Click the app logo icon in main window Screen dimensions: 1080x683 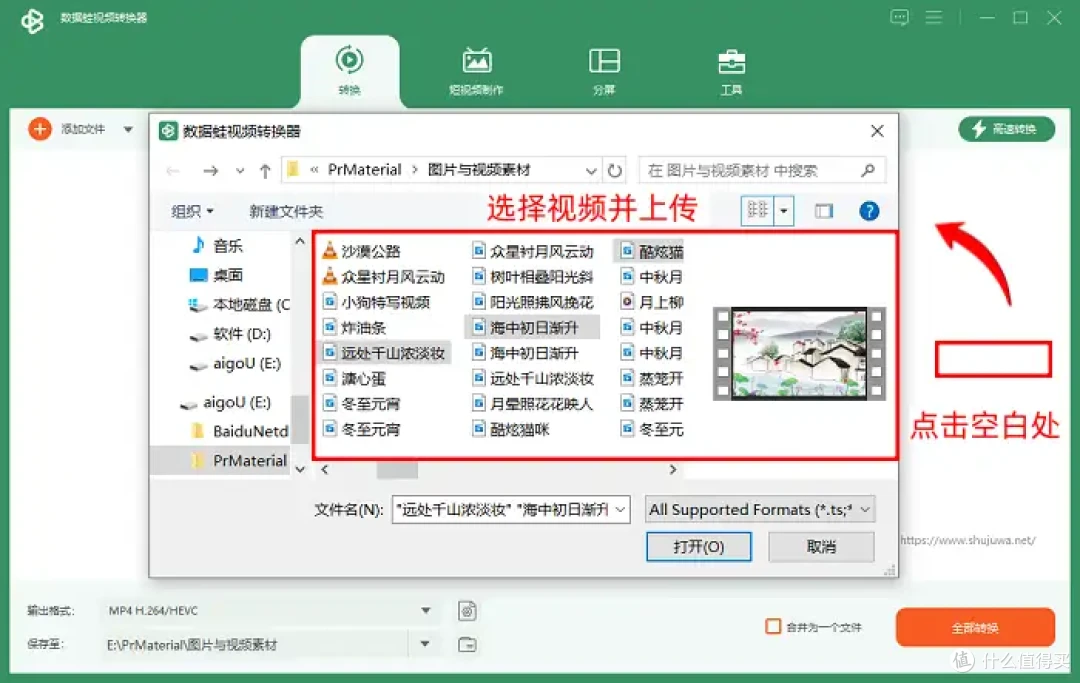coord(32,20)
